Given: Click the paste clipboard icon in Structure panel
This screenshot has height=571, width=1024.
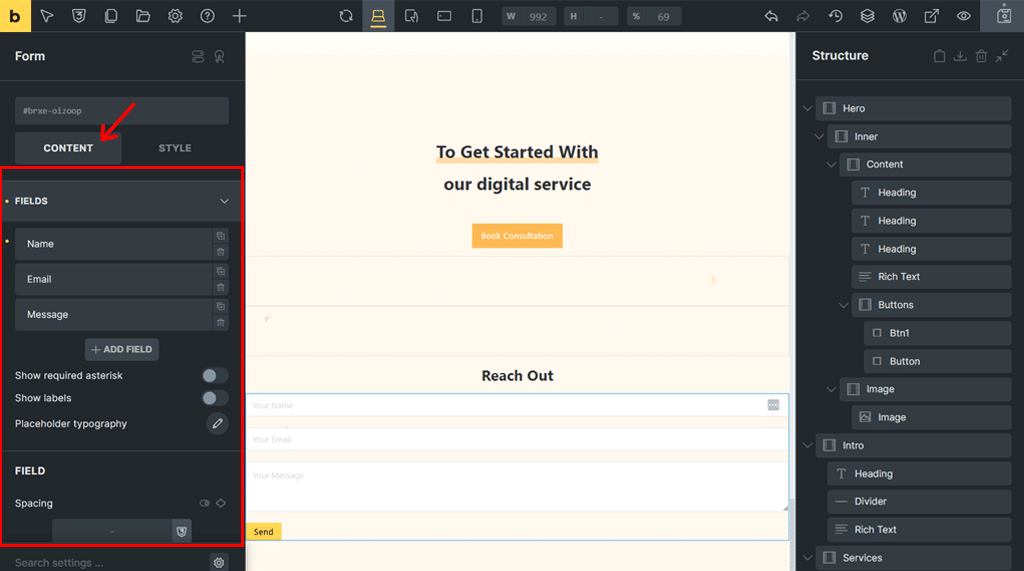Looking at the screenshot, I should point(939,56).
